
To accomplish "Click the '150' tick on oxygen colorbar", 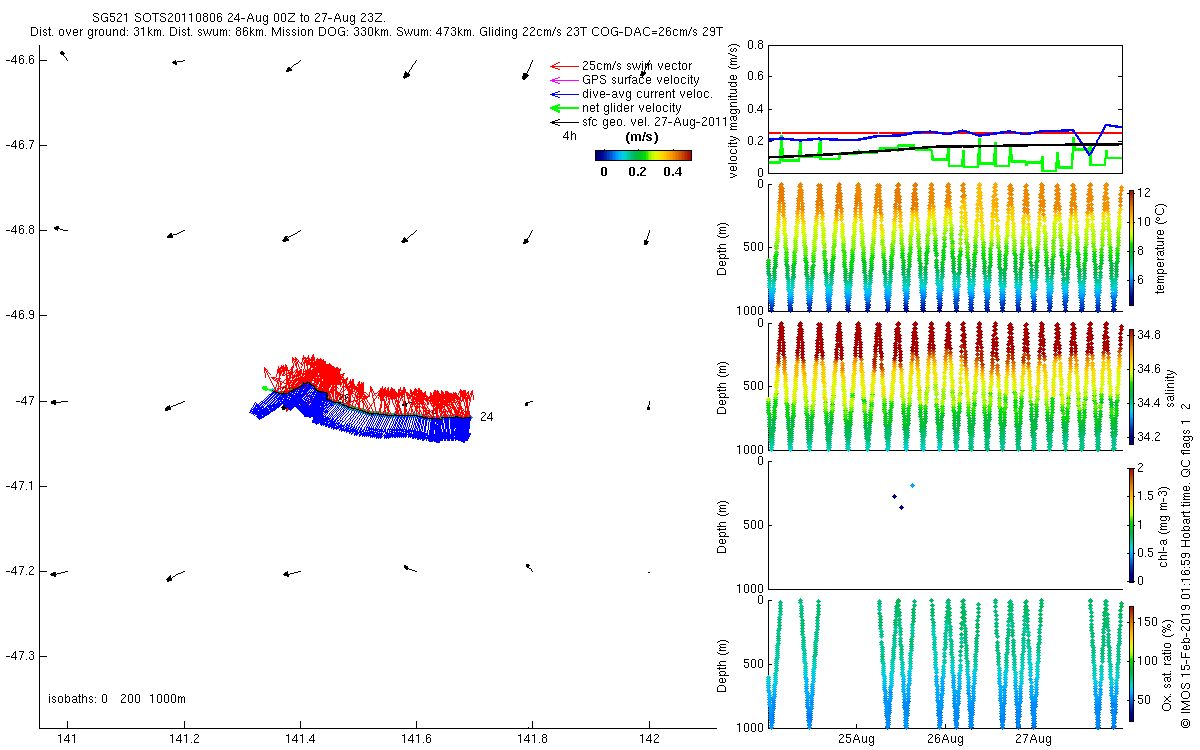I will pyautogui.click(x=1148, y=622).
